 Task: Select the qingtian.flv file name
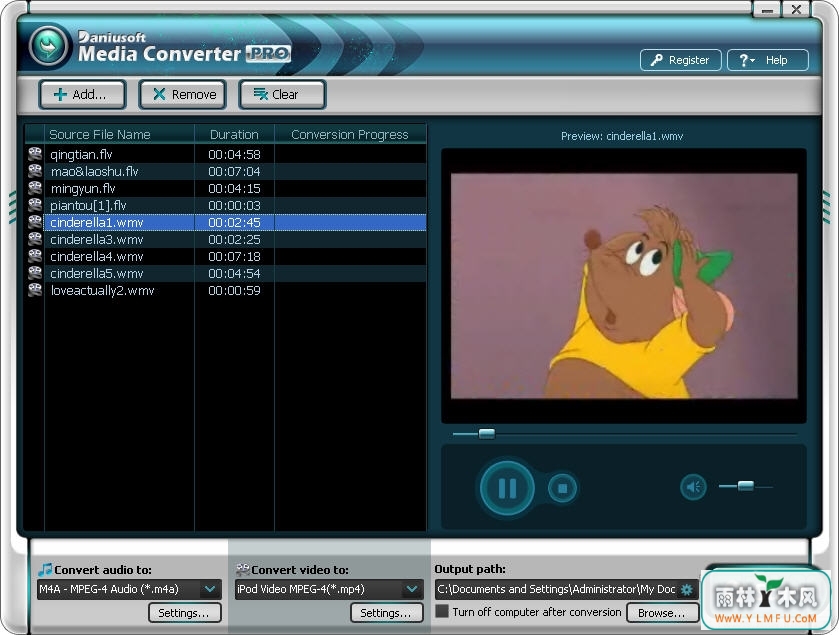(x=81, y=155)
